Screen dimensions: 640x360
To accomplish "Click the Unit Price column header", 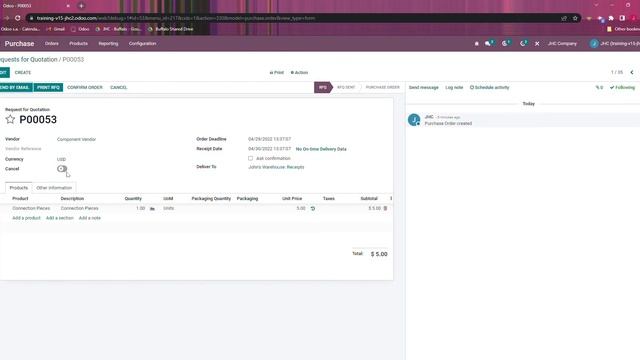I will tap(292, 198).
